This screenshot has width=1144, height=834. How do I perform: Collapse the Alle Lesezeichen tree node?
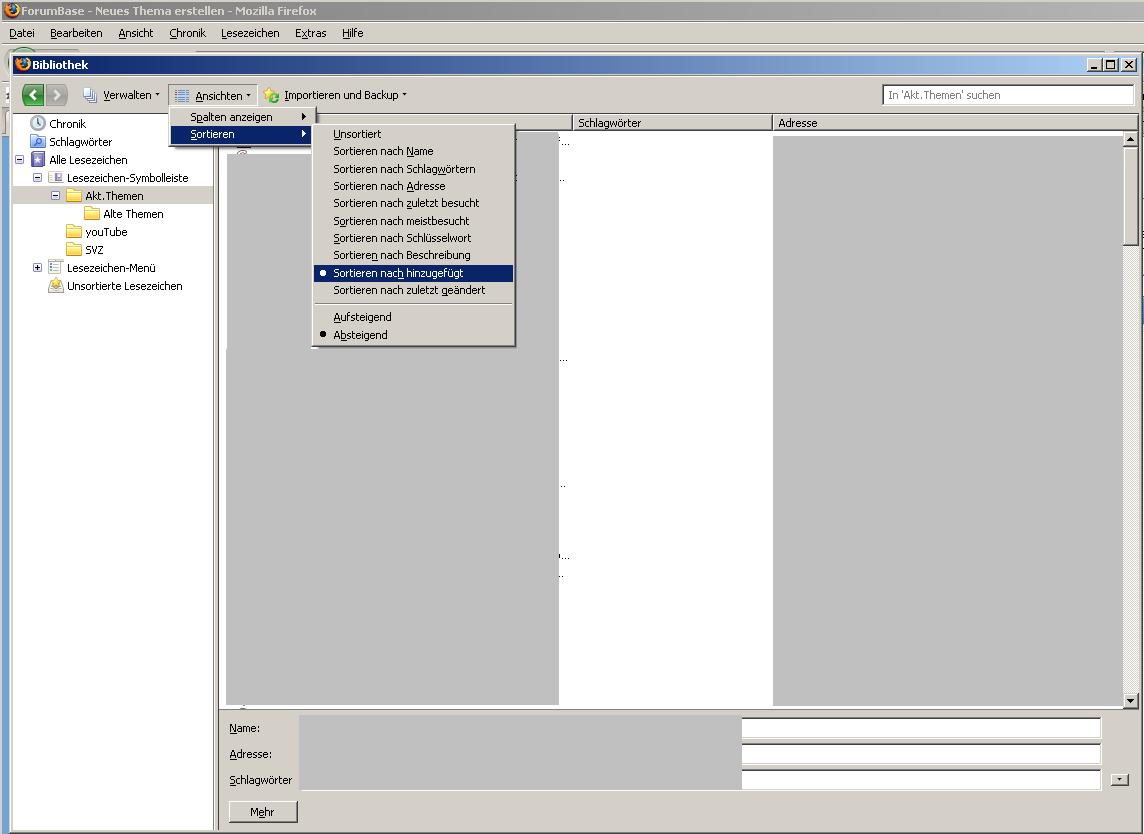coord(20,159)
